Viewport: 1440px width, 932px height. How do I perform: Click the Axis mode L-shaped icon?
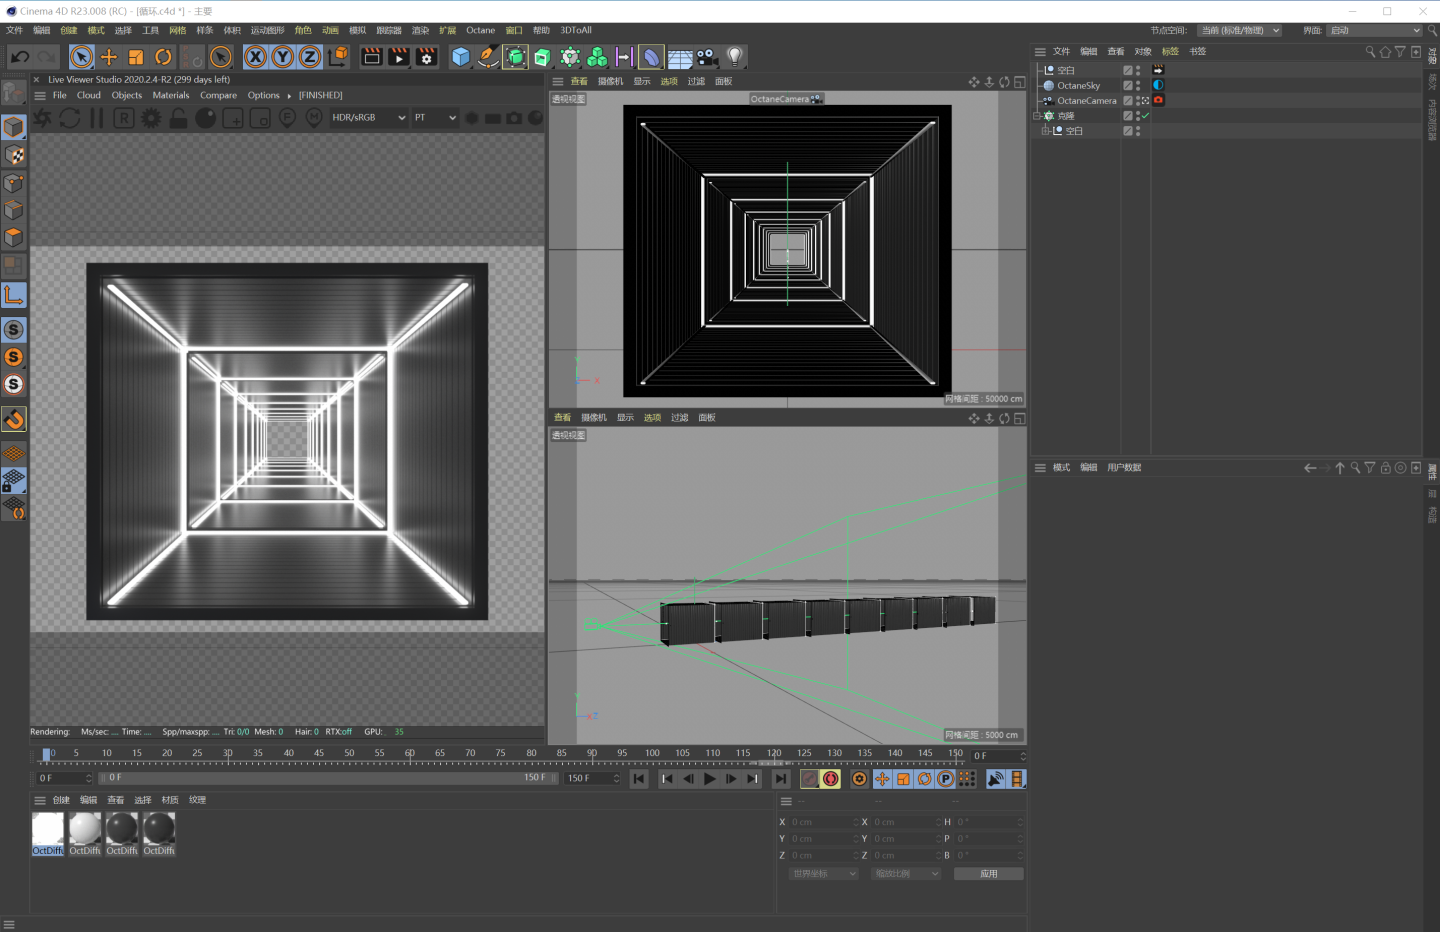[x=14, y=296]
